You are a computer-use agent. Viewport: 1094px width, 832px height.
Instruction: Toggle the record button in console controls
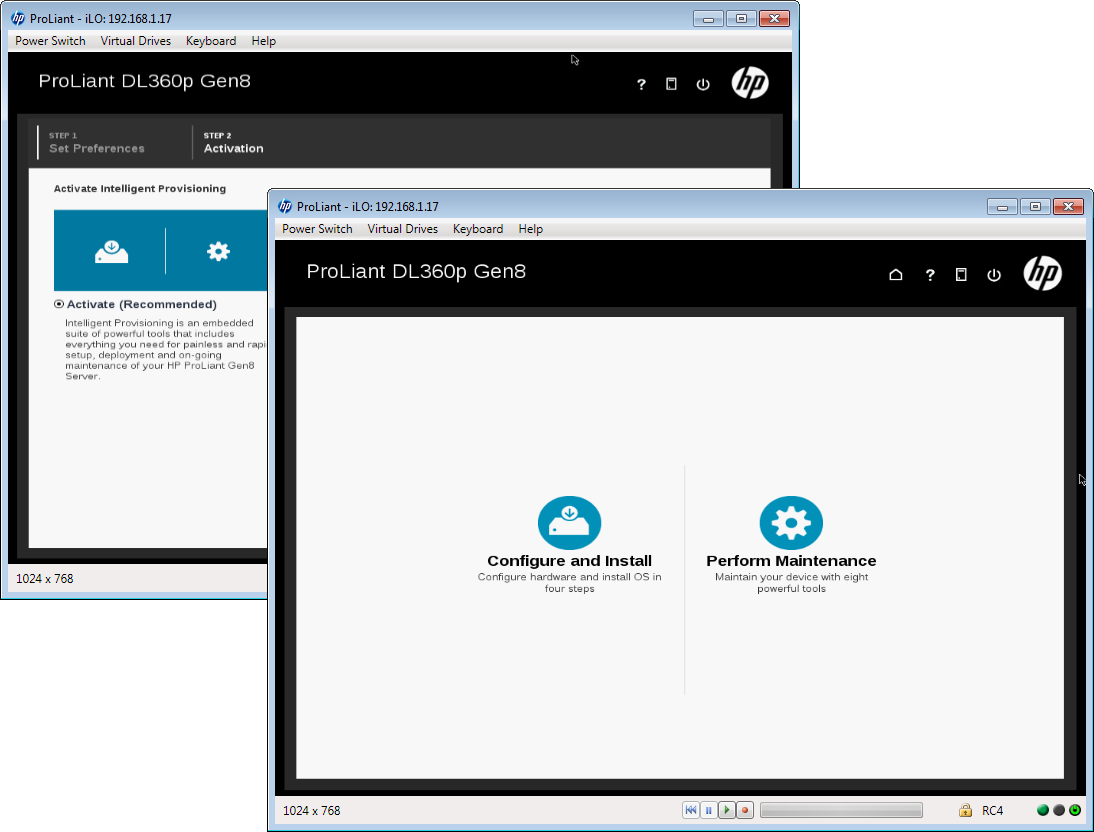pos(744,810)
